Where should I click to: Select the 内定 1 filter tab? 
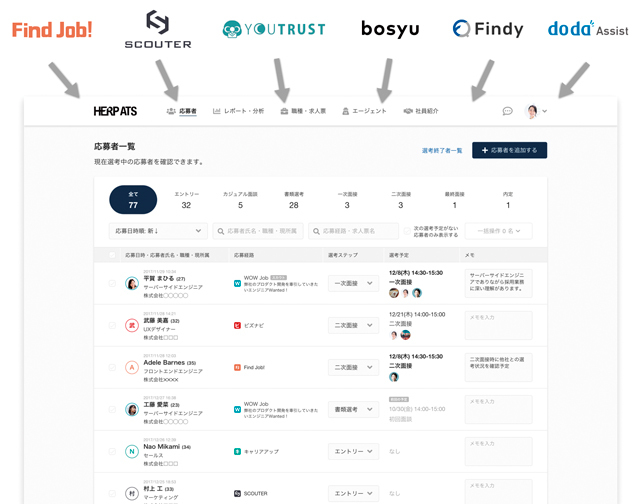[508, 200]
